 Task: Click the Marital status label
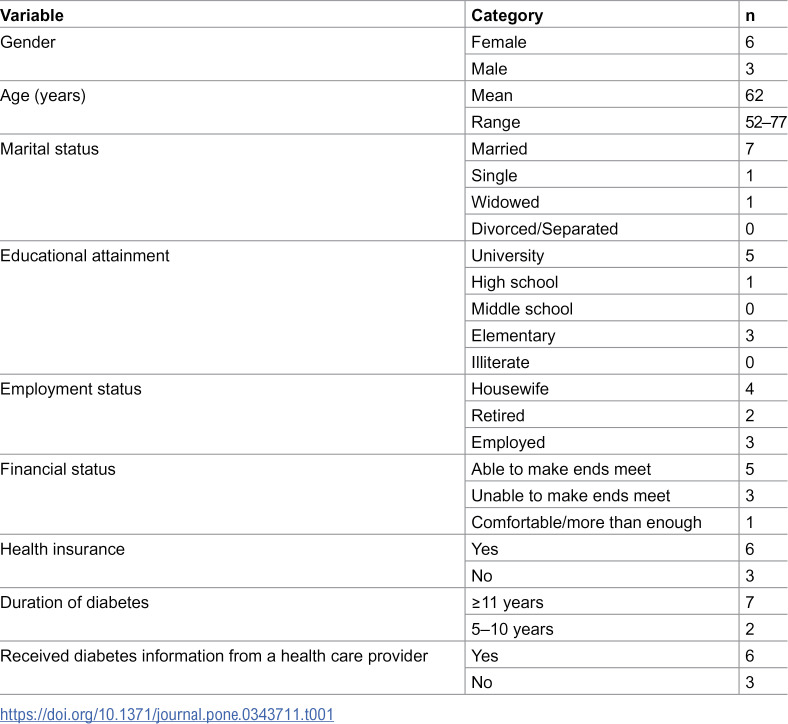click(x=49, y=149)
